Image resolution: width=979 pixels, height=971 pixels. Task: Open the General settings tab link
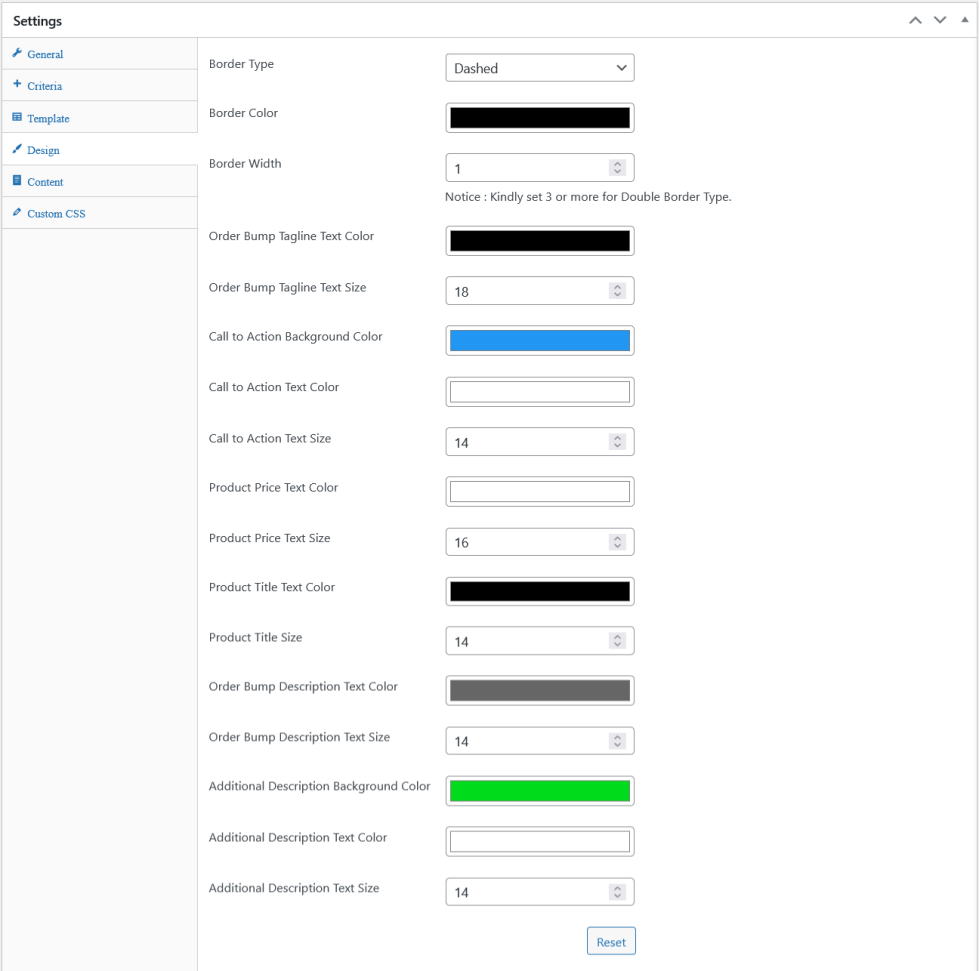pyautogui.click(x=45, y=54)
